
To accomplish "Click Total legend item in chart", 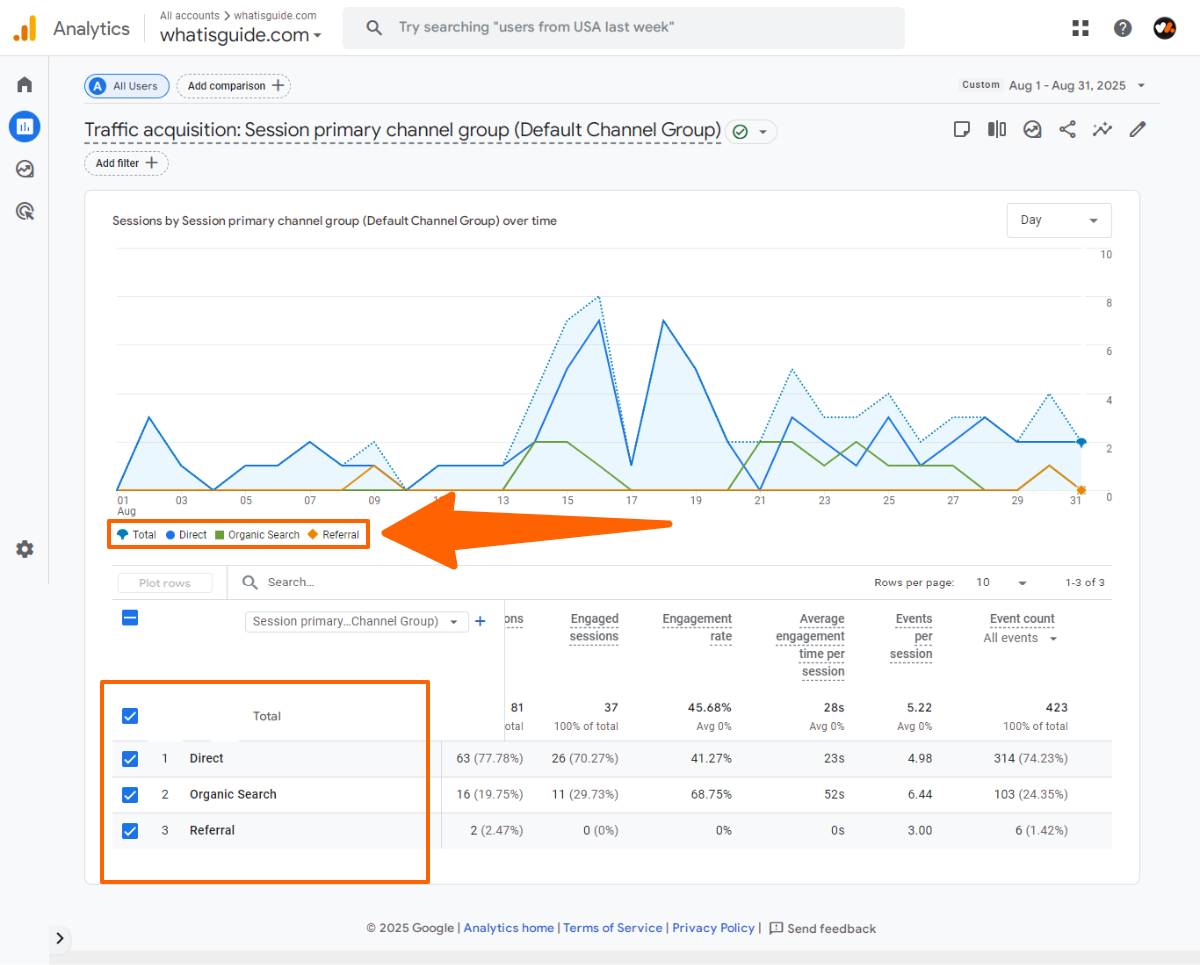I will 136,534.
